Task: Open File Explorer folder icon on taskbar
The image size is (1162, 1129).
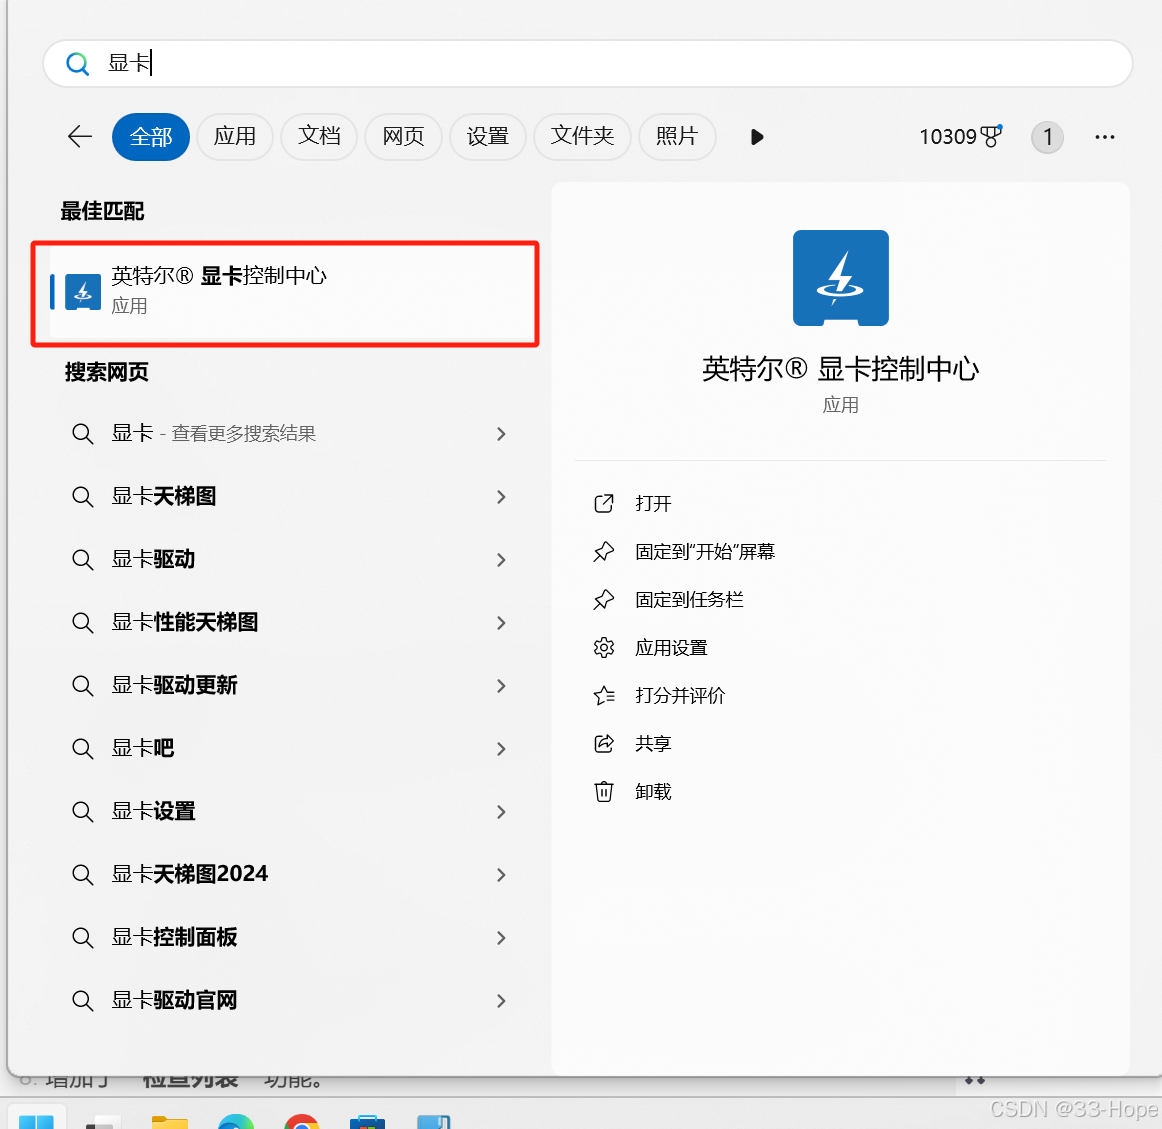Action: point(170,1120)
